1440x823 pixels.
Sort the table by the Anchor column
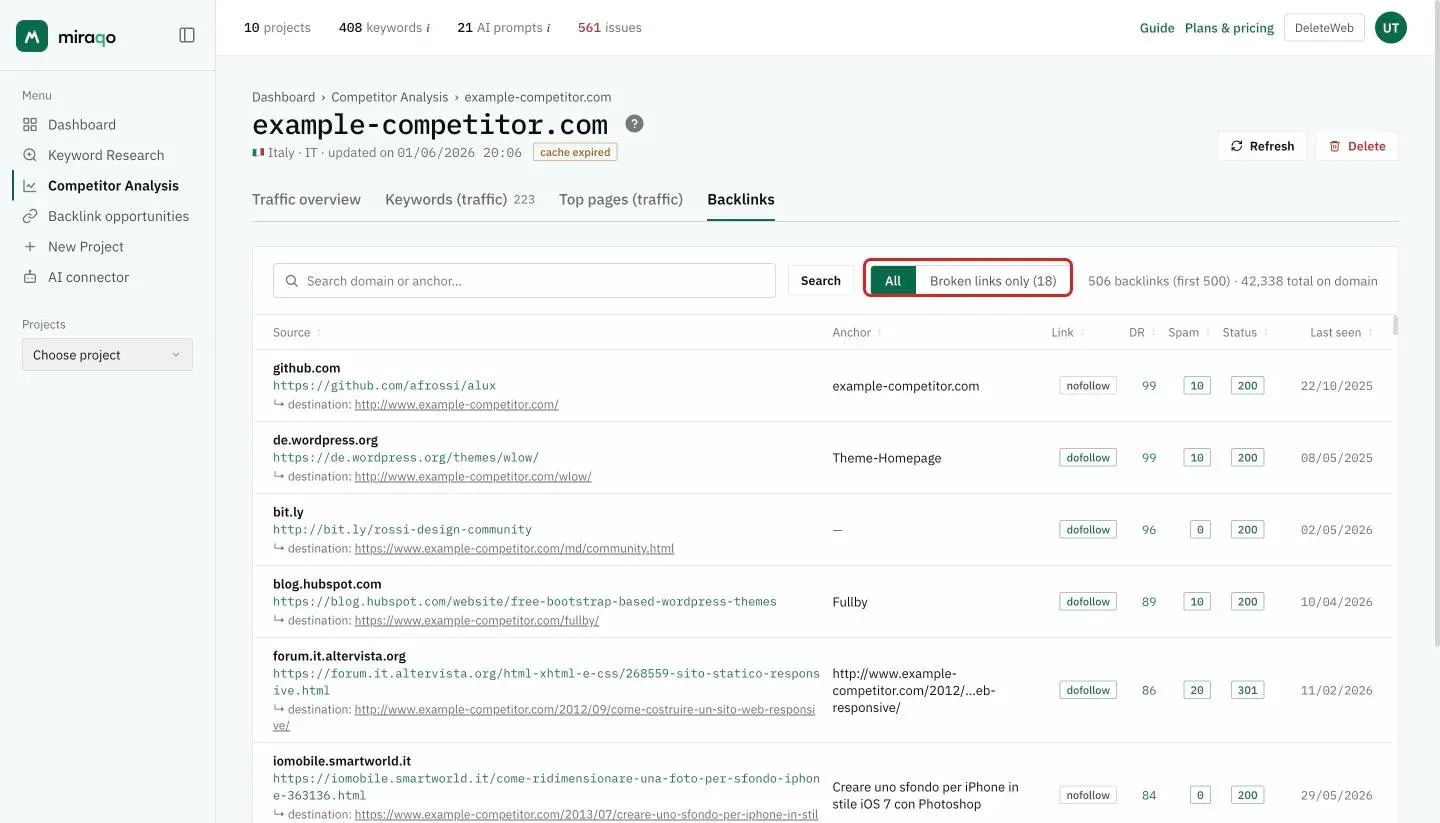(856, 332)
